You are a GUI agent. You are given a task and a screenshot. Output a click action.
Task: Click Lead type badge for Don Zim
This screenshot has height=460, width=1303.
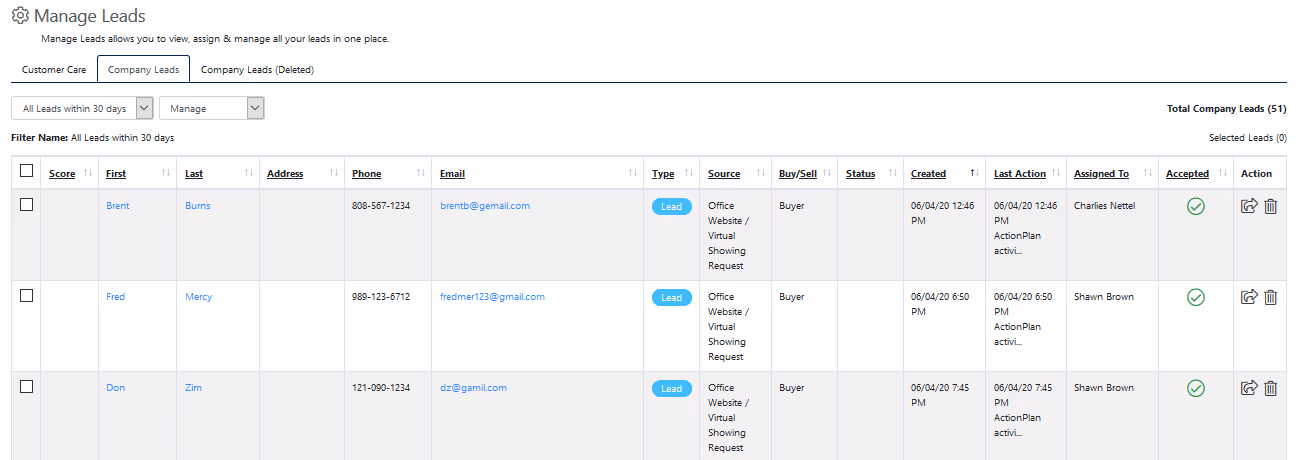point(671,389)
